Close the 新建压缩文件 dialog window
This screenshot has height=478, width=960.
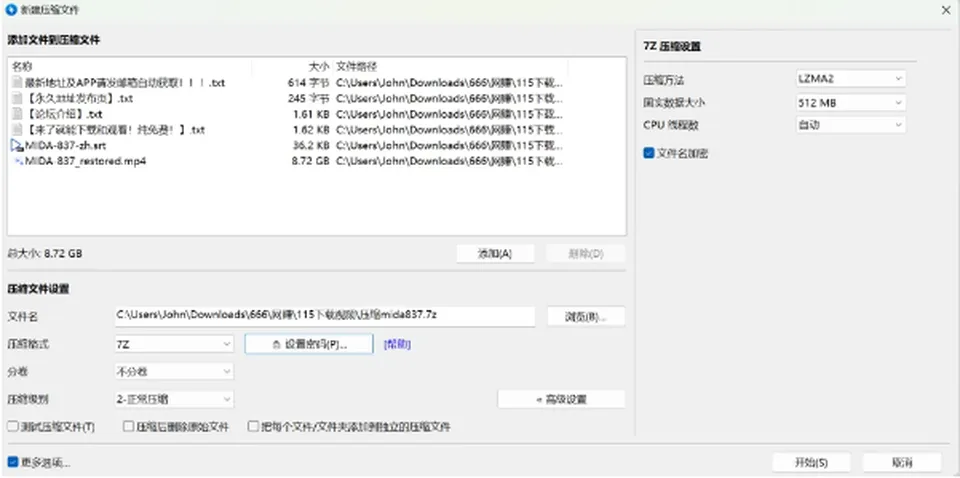click(x=945, y=10)
